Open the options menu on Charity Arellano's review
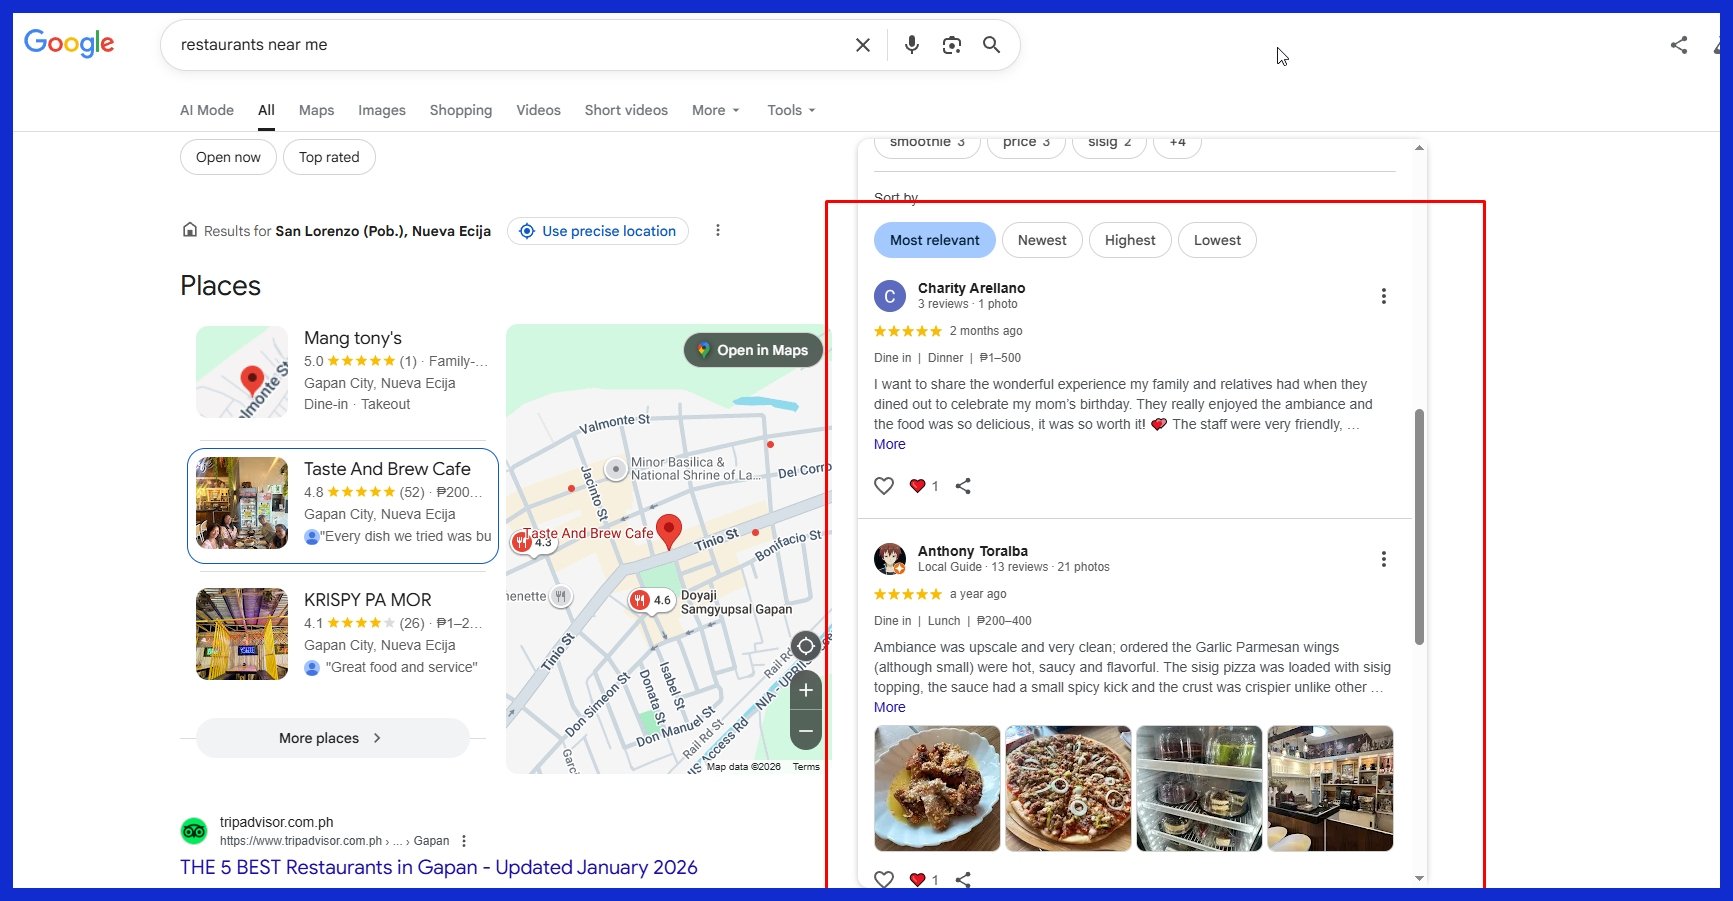This screenshot has width=1733, height=901. pos(1384,296)
